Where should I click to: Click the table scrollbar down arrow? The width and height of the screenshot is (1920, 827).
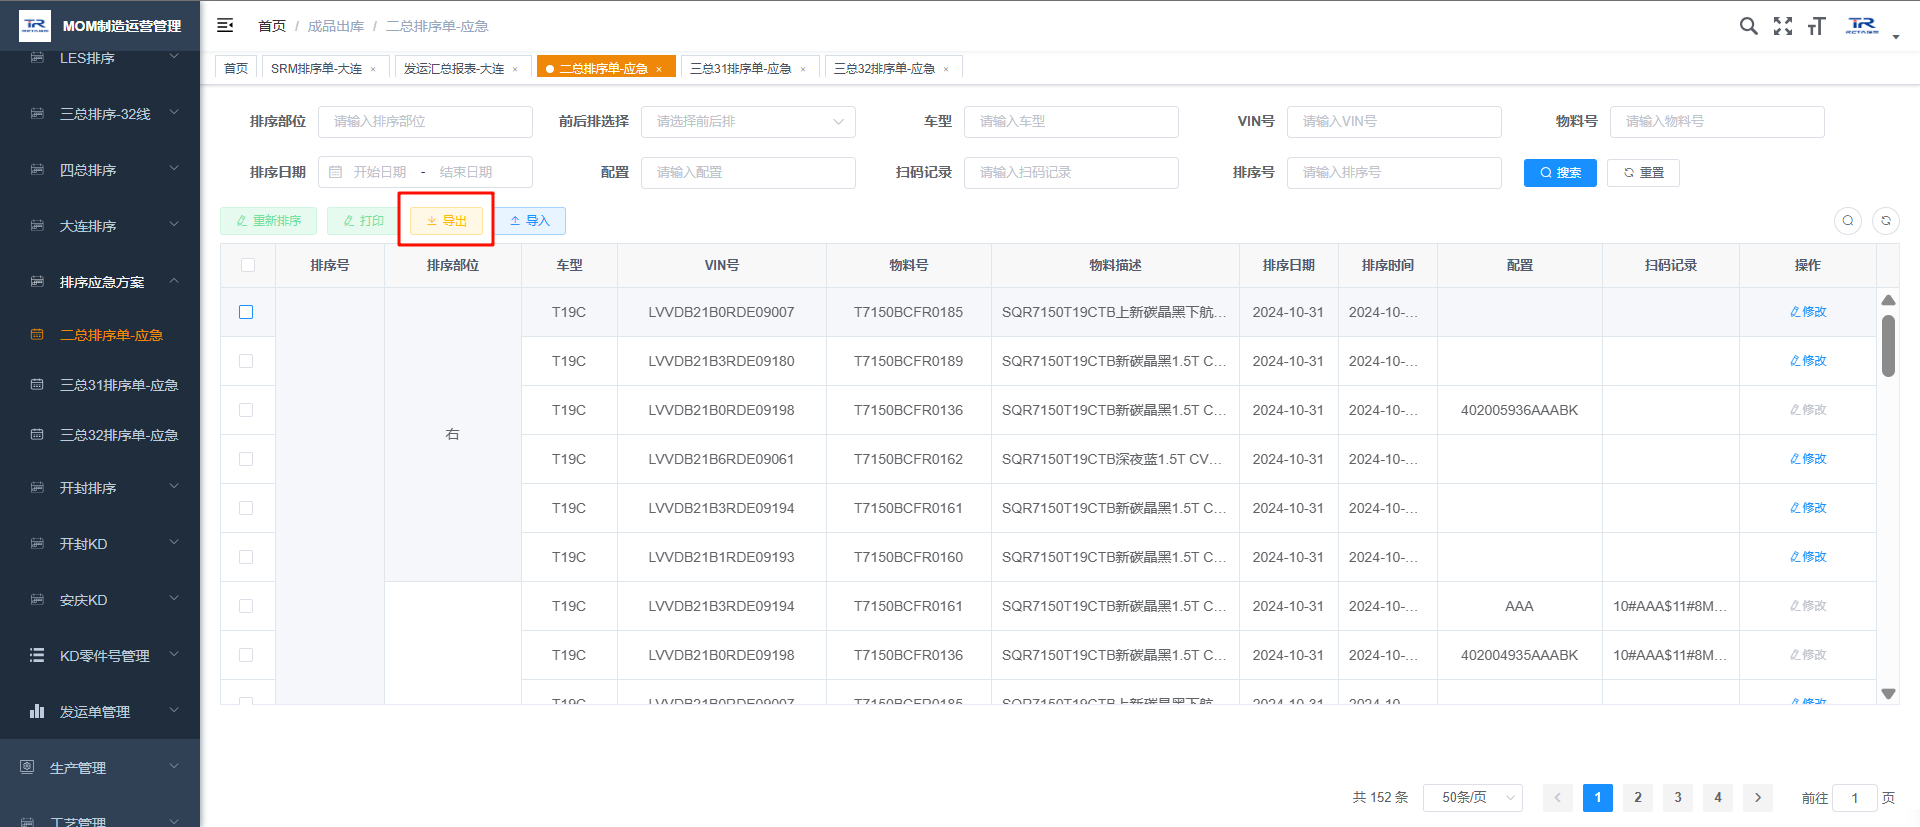pos(1888,693)
